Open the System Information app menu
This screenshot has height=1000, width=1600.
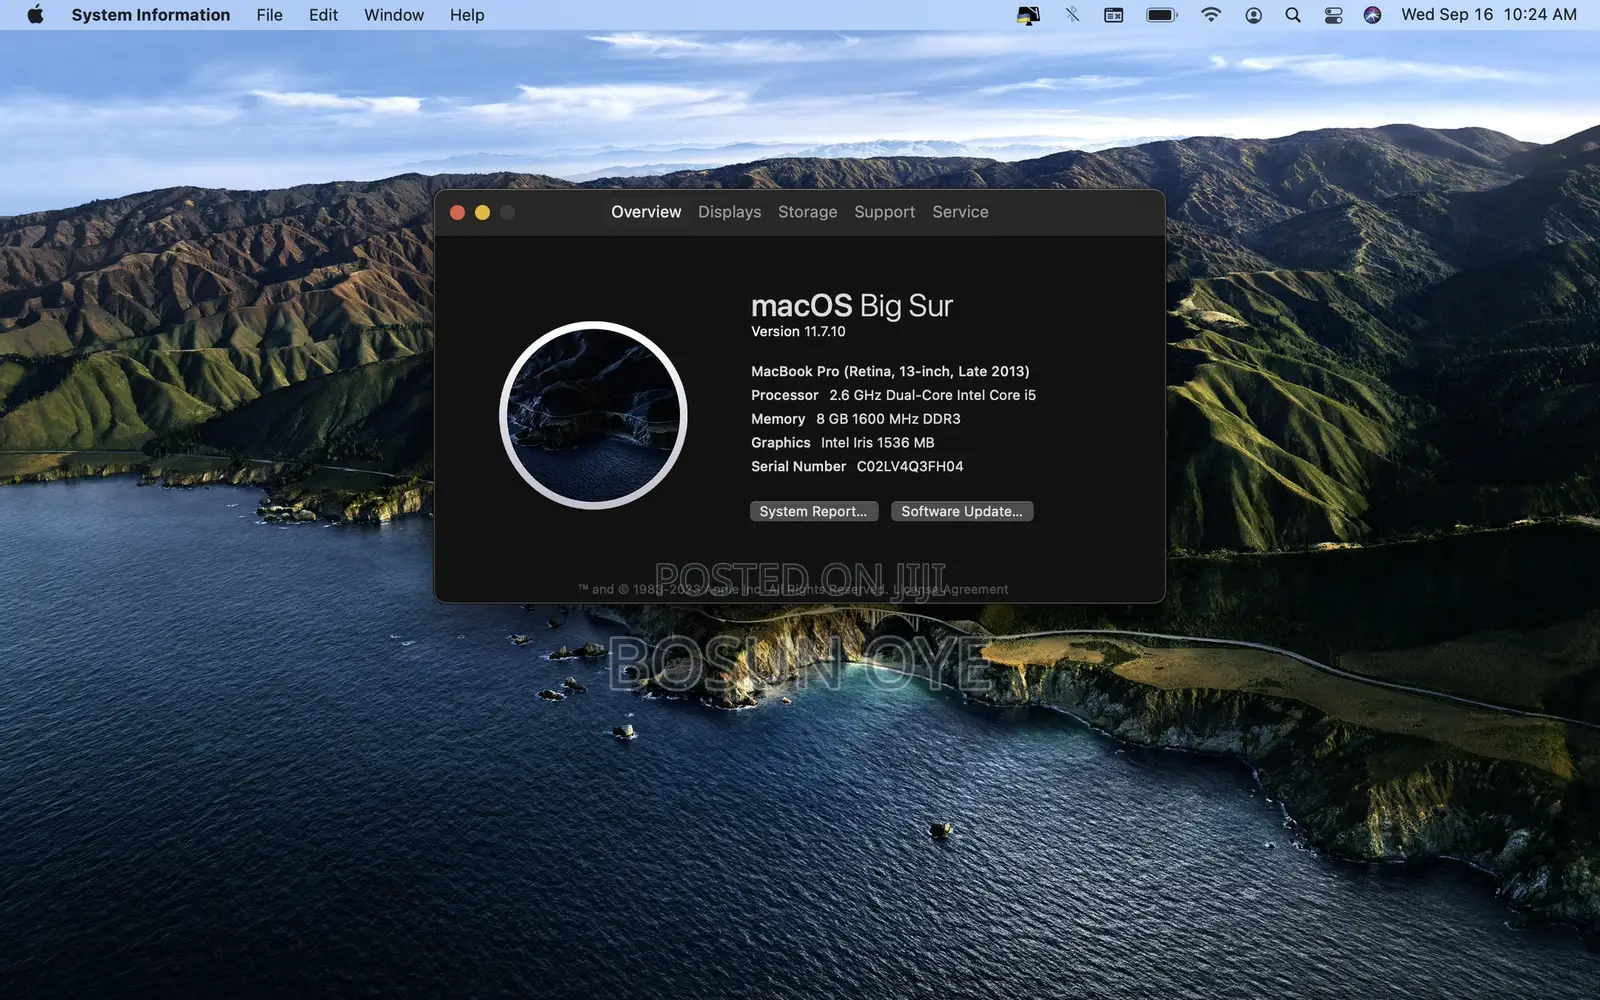[151, 15]
